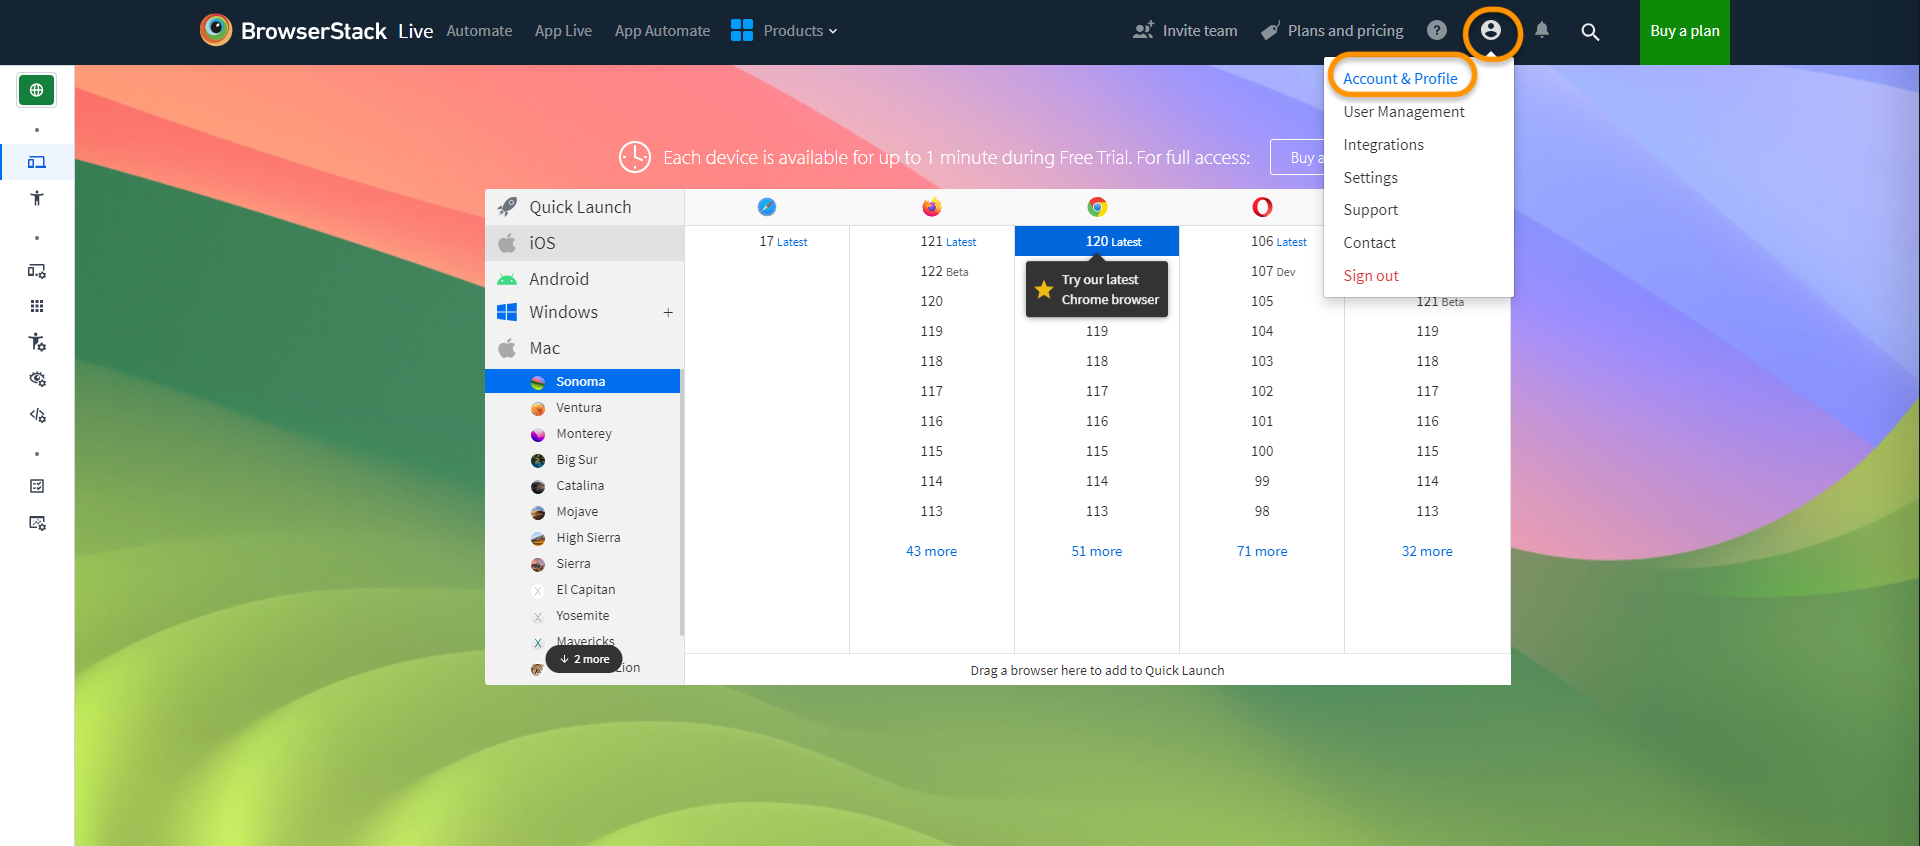Select iOS platform
1920x846 pixels.
tap(585, 243)
